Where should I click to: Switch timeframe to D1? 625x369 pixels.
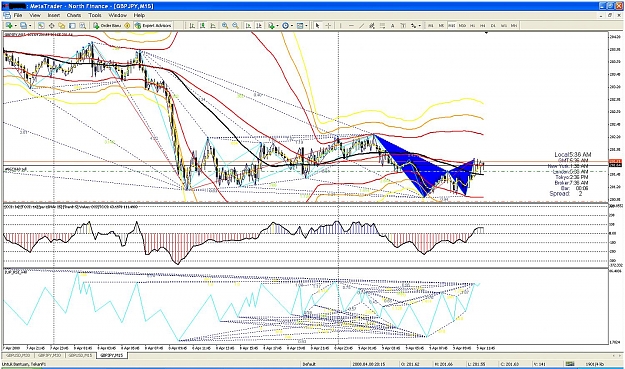[493, 26]
